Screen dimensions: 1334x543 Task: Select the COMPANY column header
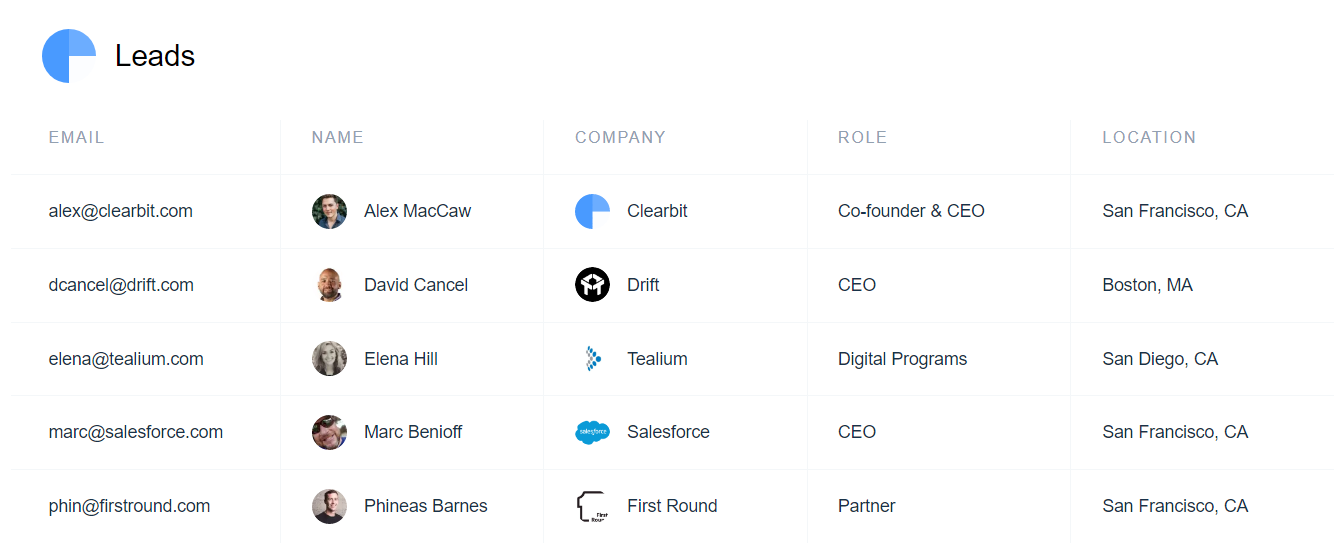(x=620, y=138)
